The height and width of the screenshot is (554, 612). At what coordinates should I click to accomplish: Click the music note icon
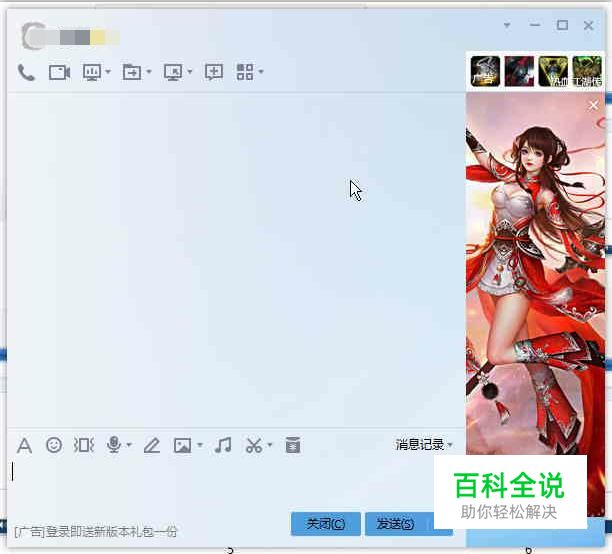[223, 445]
